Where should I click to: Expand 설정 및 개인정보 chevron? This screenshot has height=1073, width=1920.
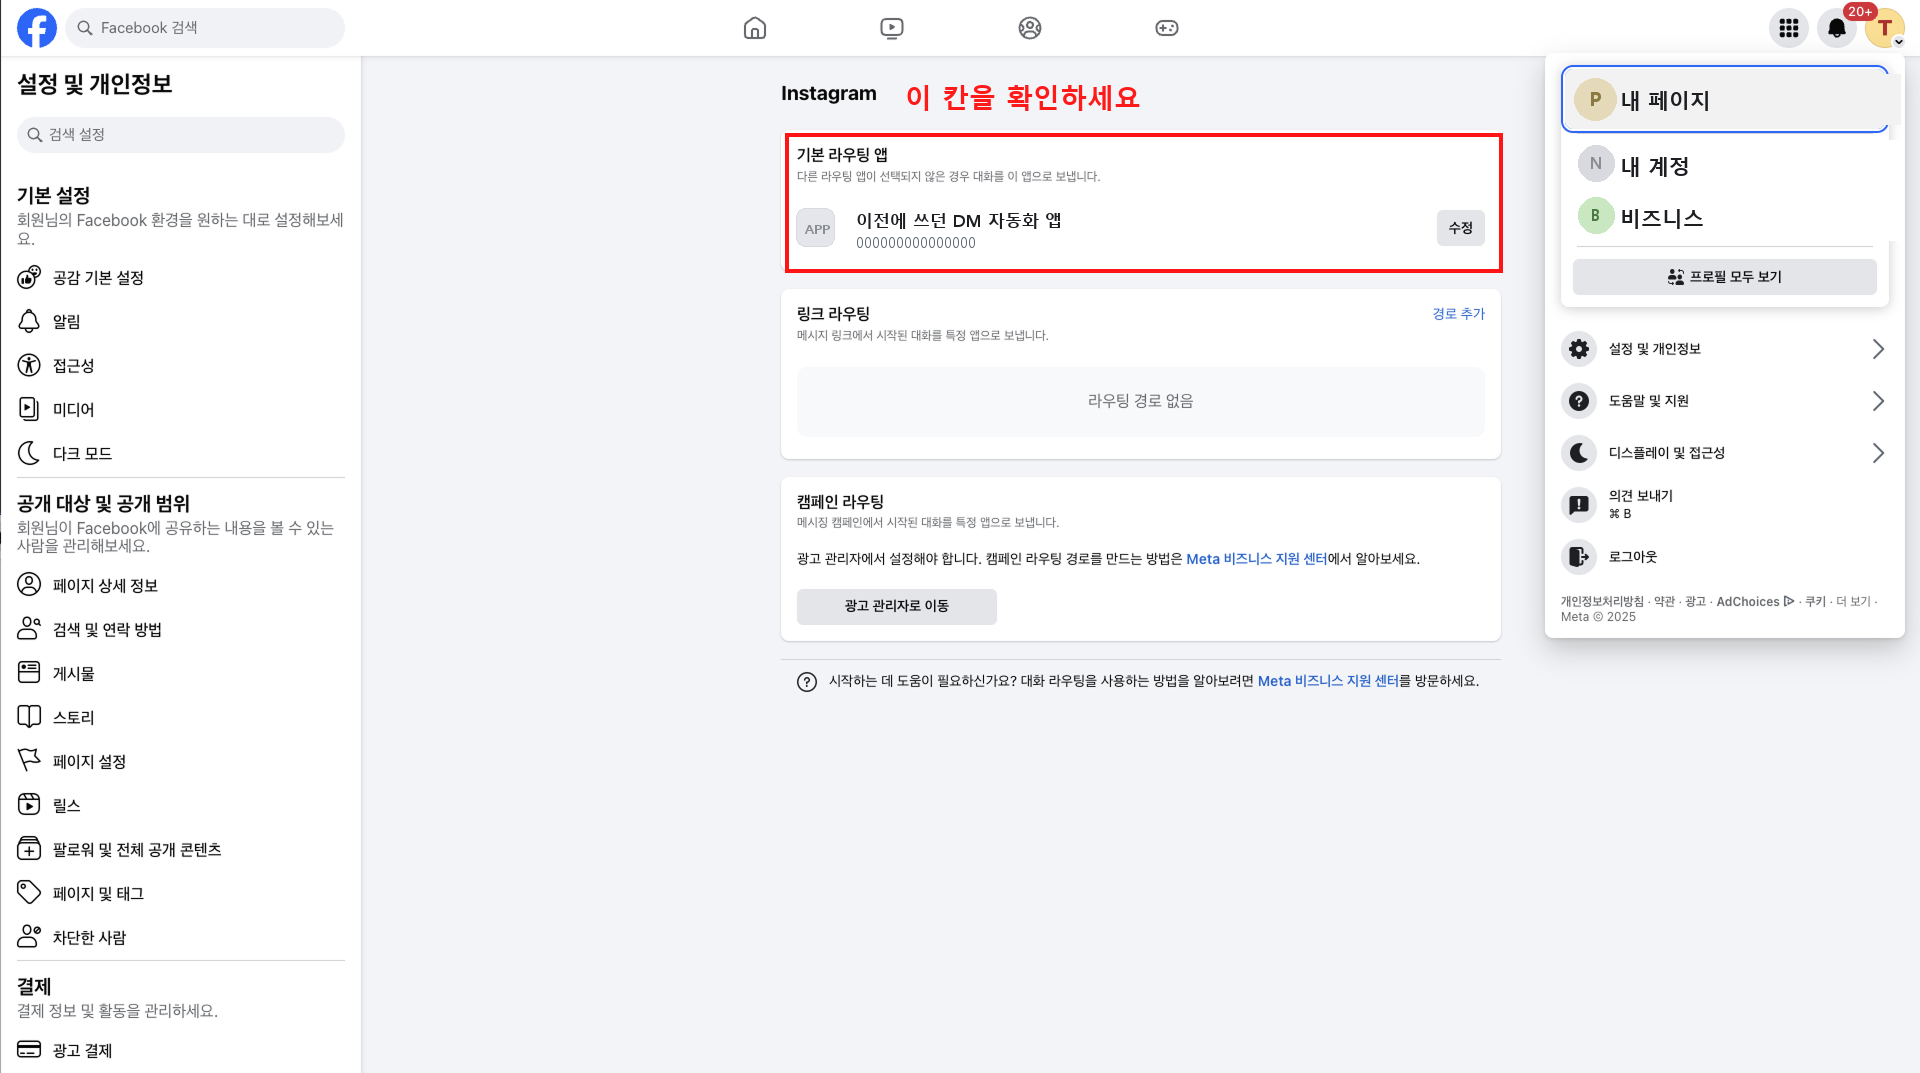(1878, 349)
